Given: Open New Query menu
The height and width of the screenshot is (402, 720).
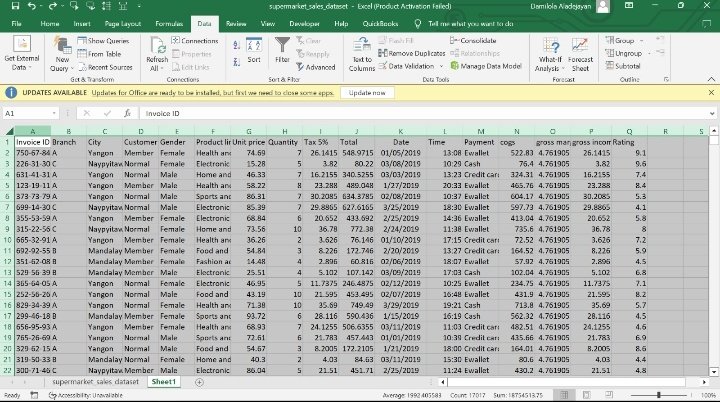Looking at the screenshot, I should point(62,53).
